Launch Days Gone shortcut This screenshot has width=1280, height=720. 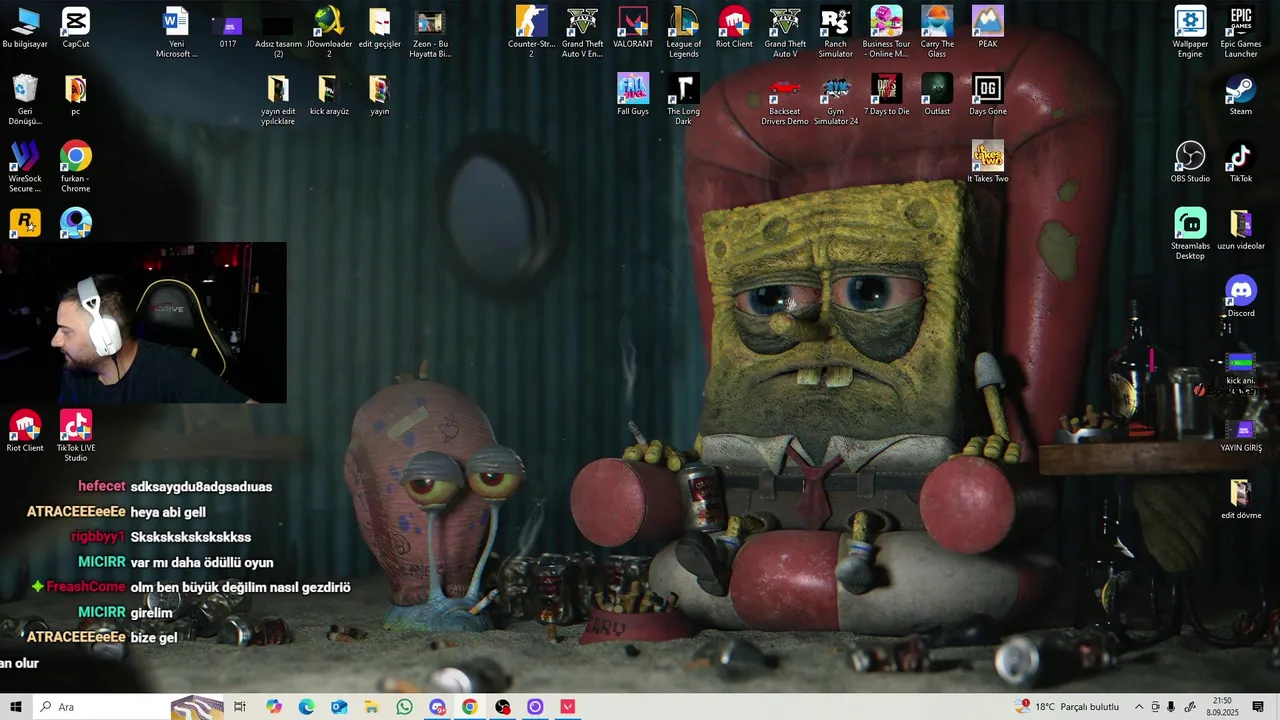988,95
